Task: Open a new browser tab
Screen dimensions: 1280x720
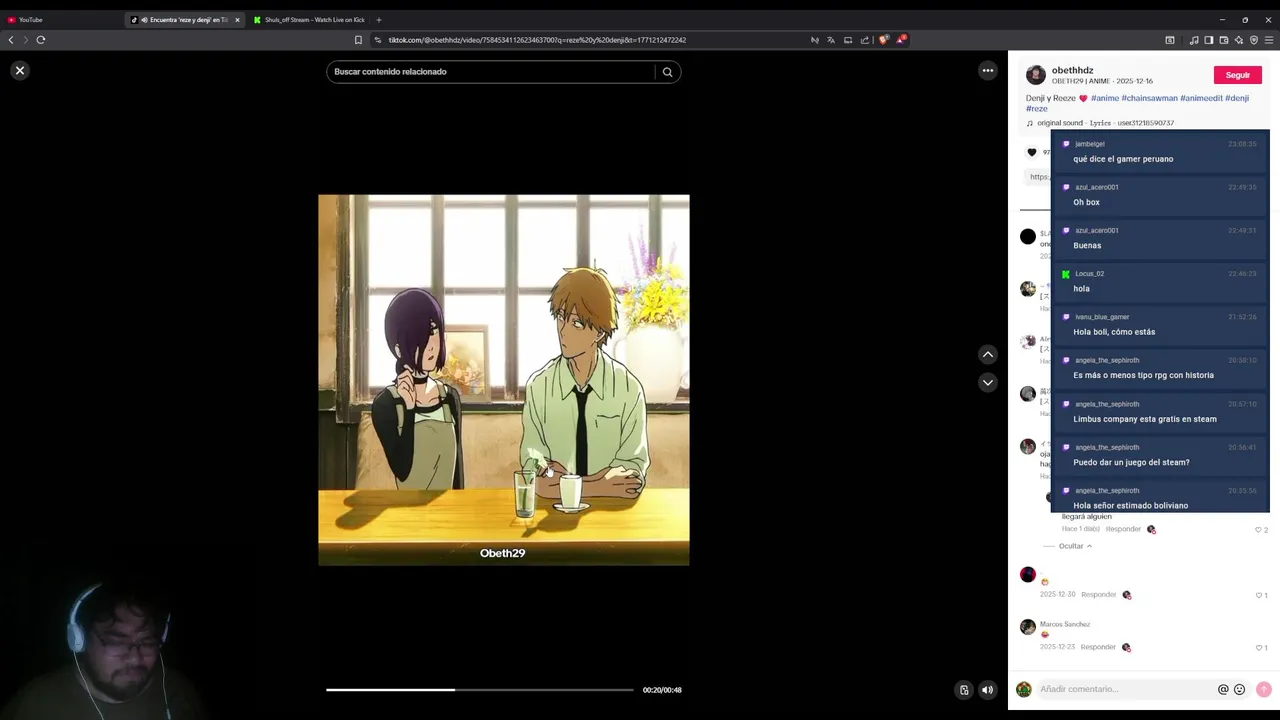Action: click(378, 20)
